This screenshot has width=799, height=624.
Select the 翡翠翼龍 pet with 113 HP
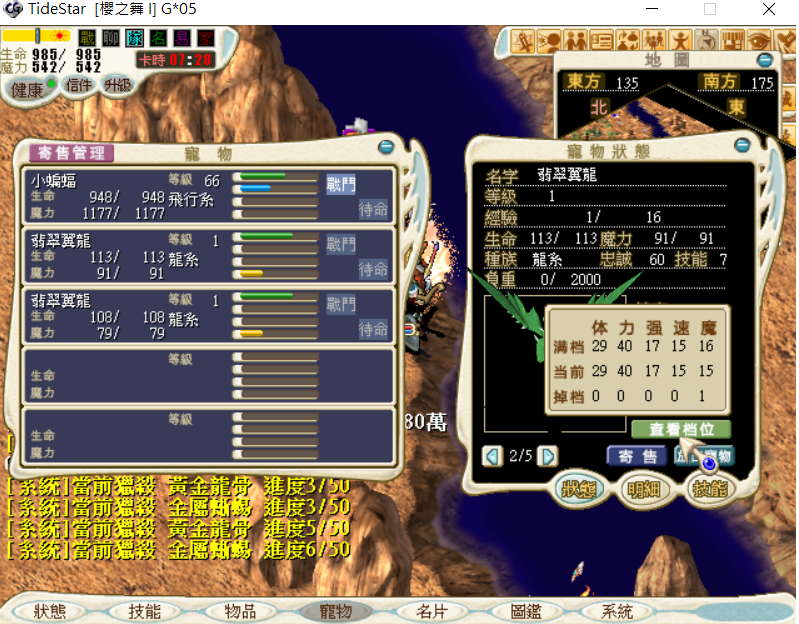pos(209,256)
